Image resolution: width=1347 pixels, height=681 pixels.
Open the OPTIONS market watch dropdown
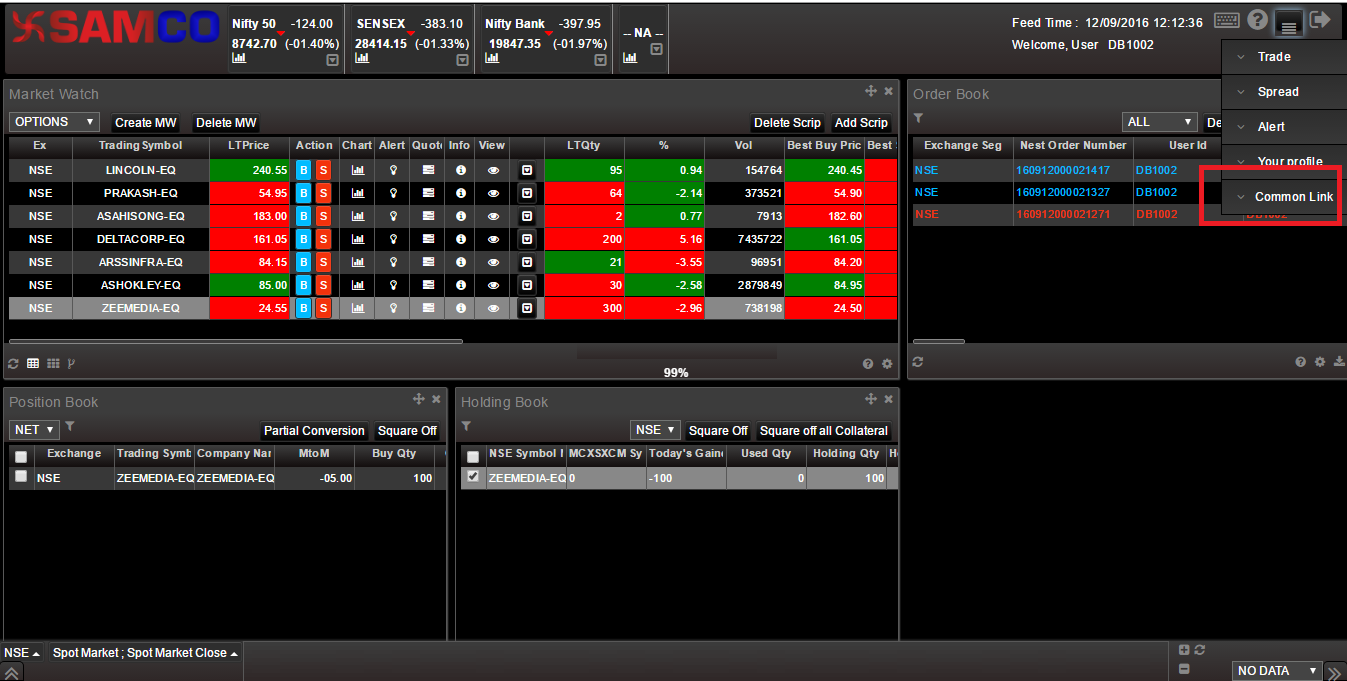click(x=54, y=122)
